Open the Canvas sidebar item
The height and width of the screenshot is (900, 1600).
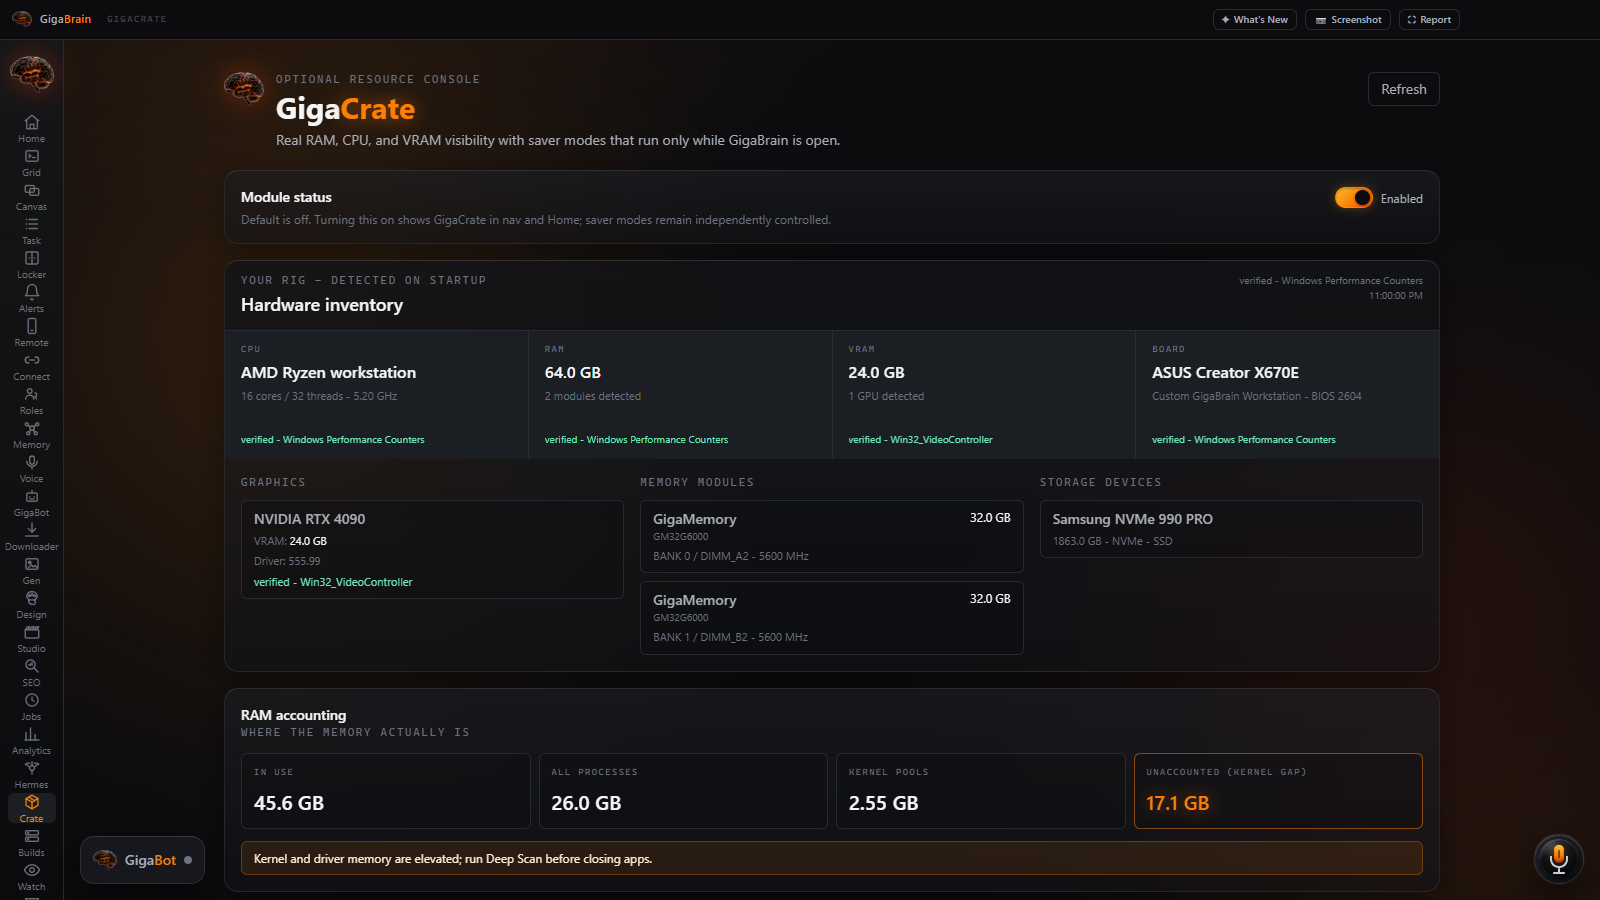(31, 196)
